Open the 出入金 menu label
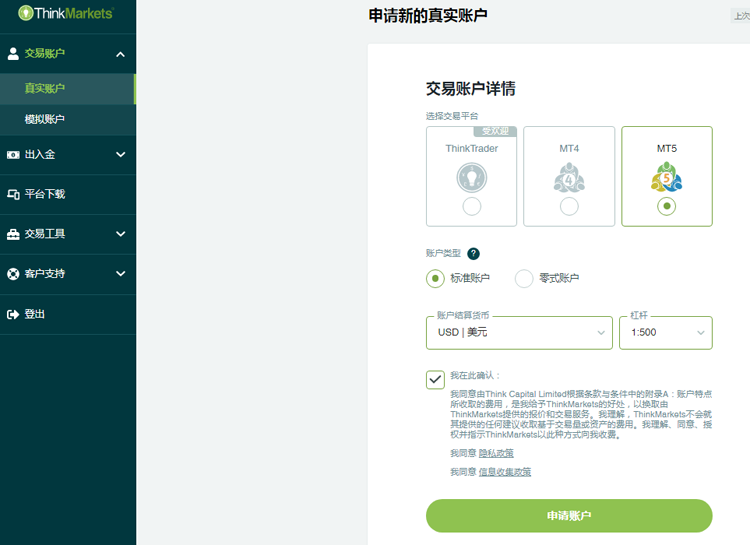Screen dimensions: 750x545 click(x=40, y=155)
